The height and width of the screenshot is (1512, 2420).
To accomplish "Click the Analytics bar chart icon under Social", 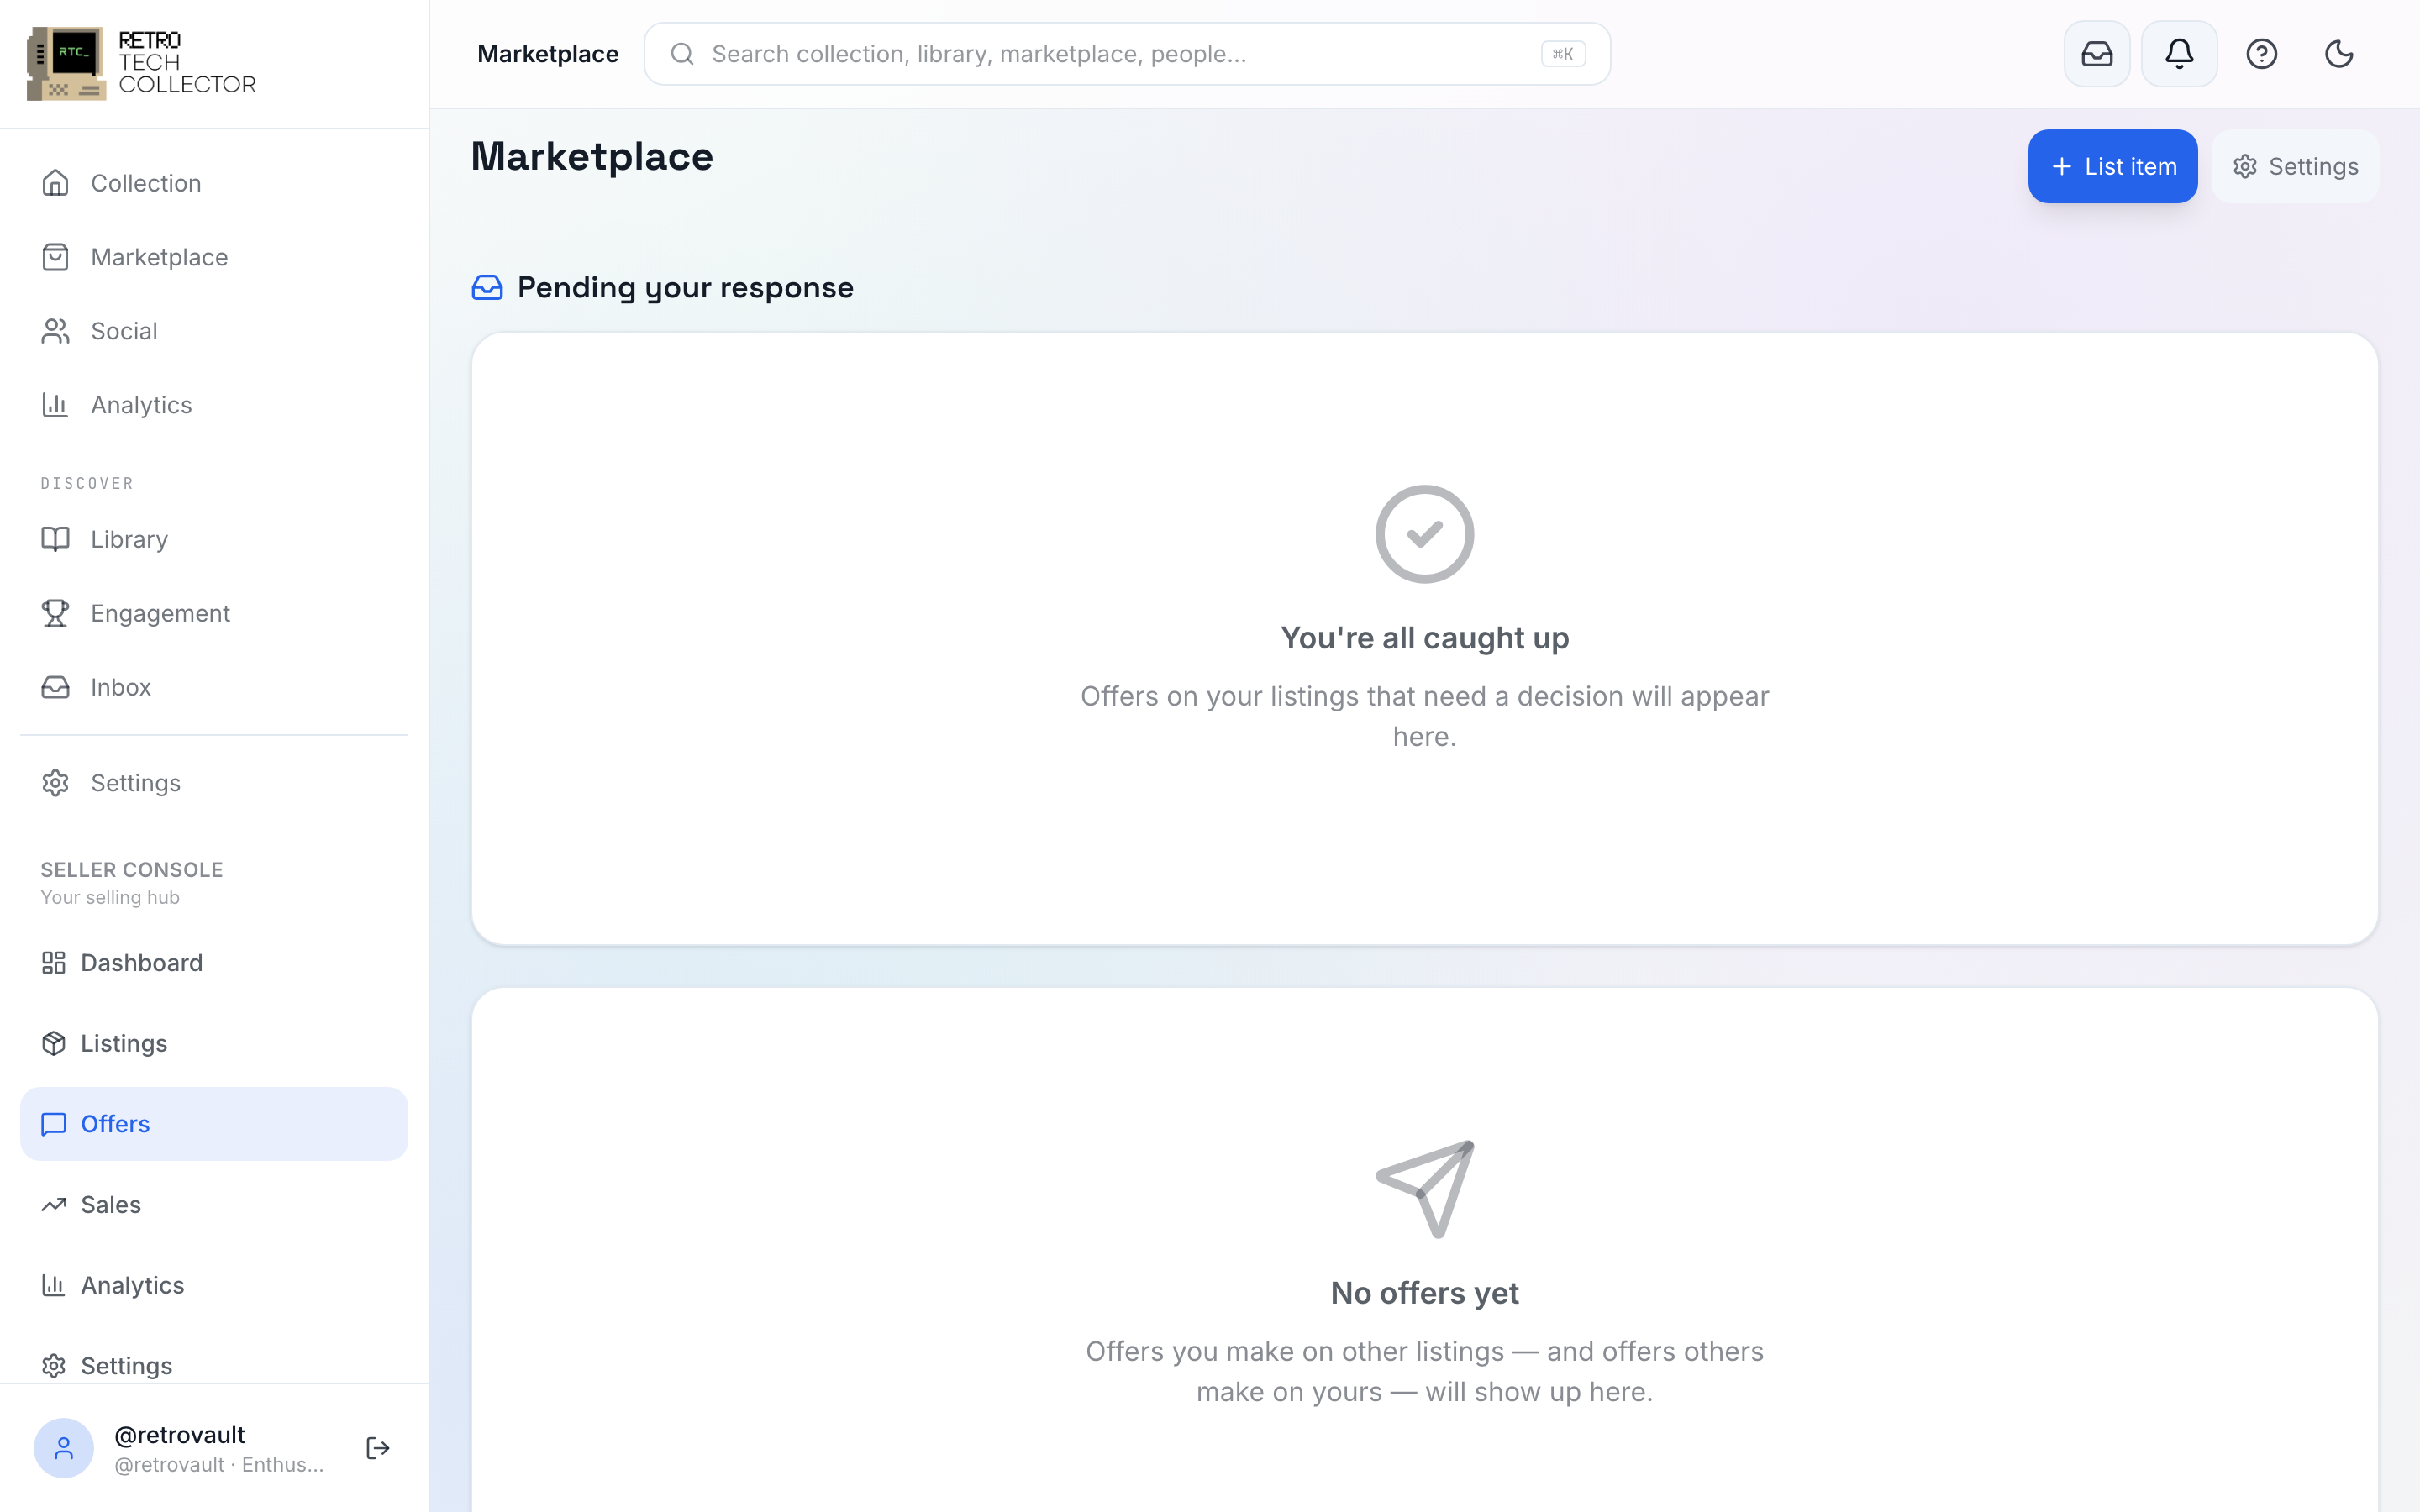I will (55, 405).
